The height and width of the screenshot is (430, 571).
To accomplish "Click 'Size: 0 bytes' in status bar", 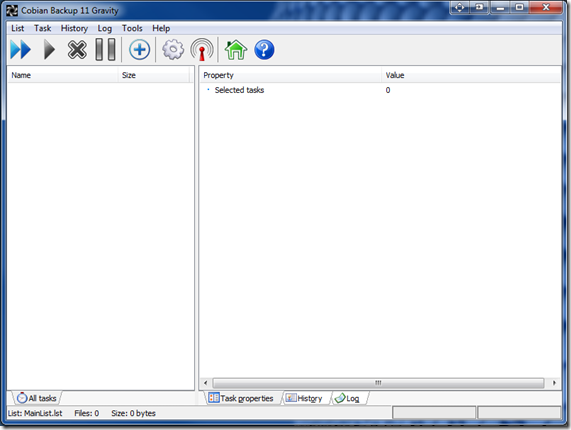I will [x=133, y=413].
